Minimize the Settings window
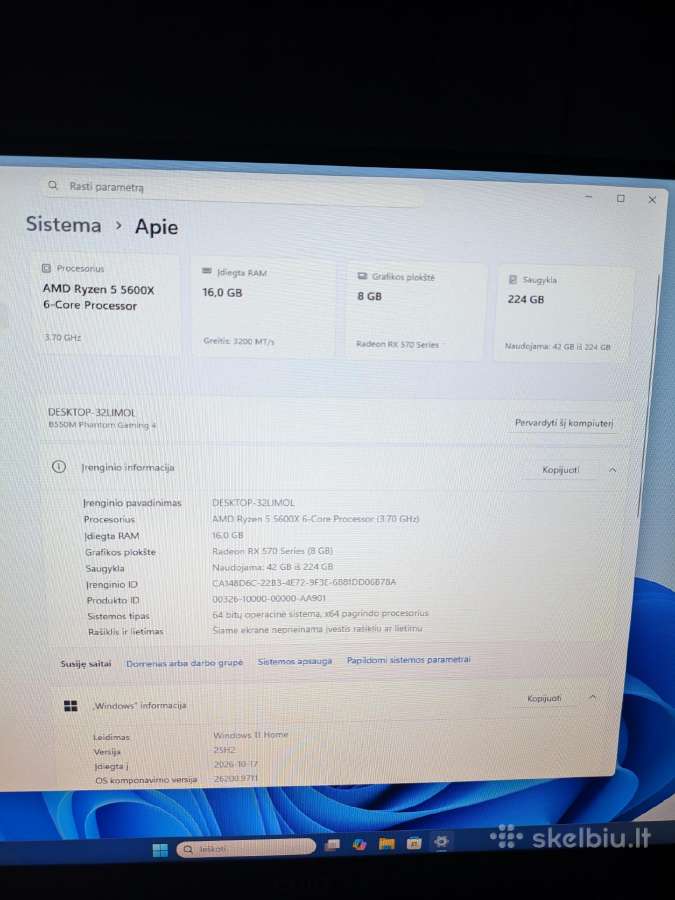This screenshot has height=900, width=675. 588,197
